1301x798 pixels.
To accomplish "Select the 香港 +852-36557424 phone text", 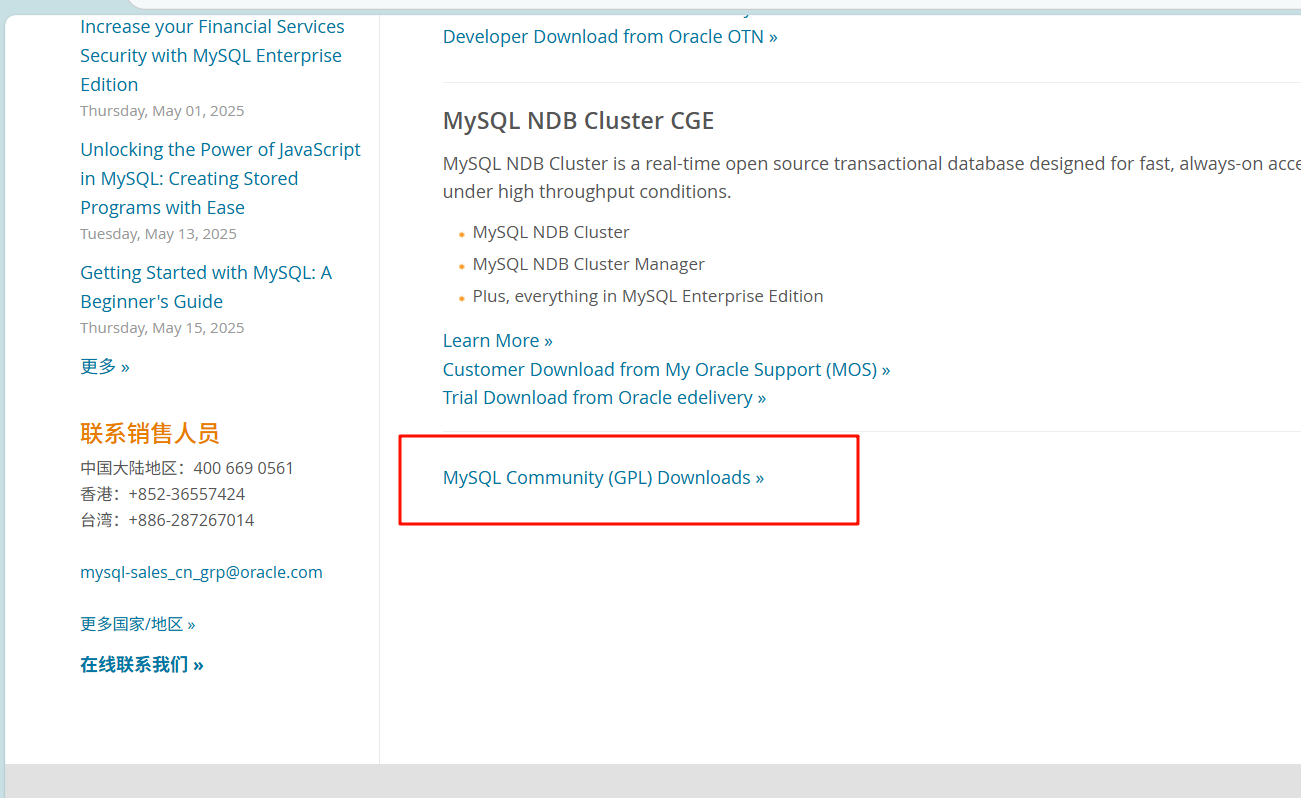I will point(162,494).
